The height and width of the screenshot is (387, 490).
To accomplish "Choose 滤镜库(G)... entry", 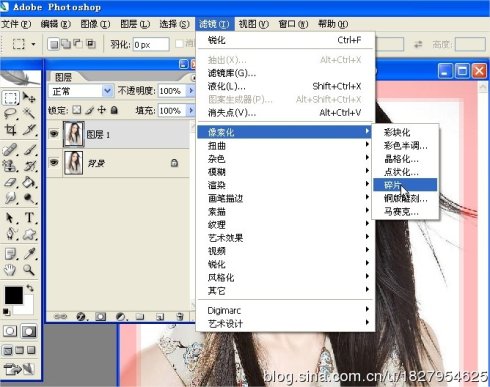I will click(x=286, y=73).
